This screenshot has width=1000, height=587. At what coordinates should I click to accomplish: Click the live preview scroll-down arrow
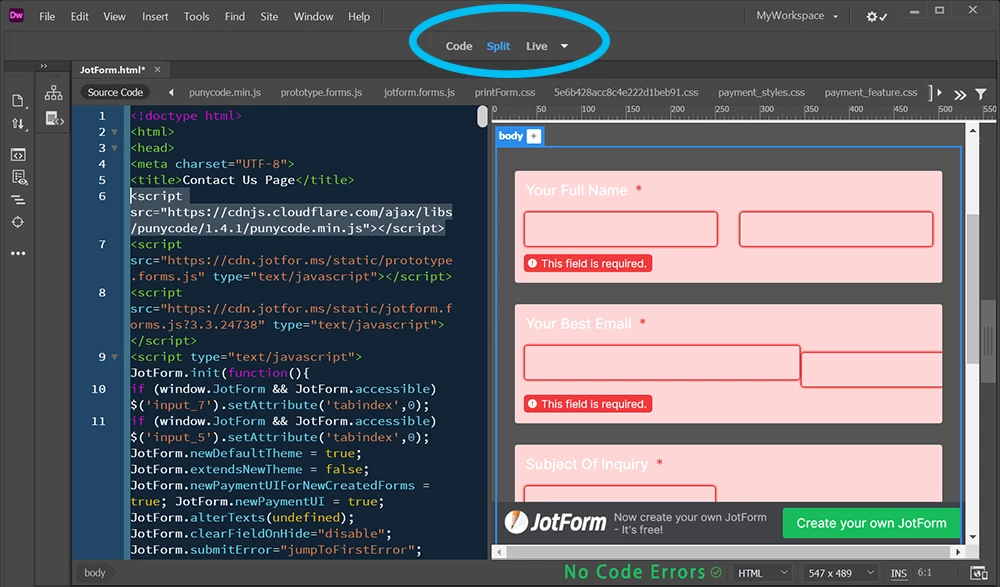tap(973, 537)
